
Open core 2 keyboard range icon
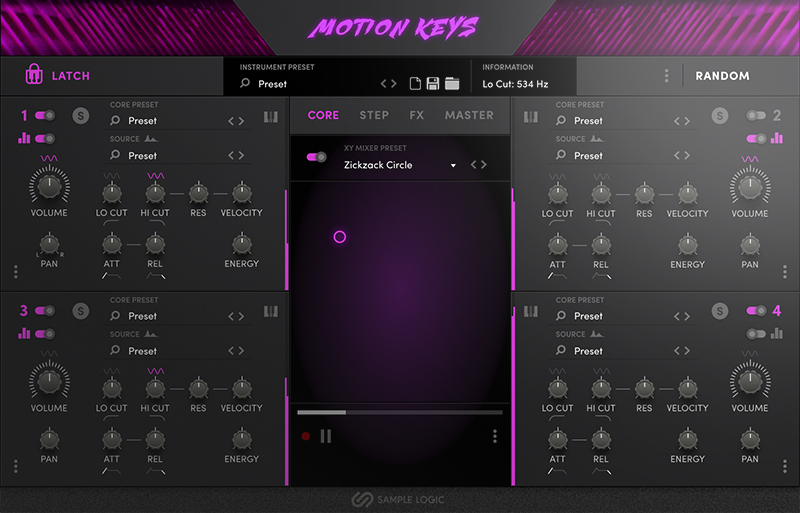click(531, 117)
